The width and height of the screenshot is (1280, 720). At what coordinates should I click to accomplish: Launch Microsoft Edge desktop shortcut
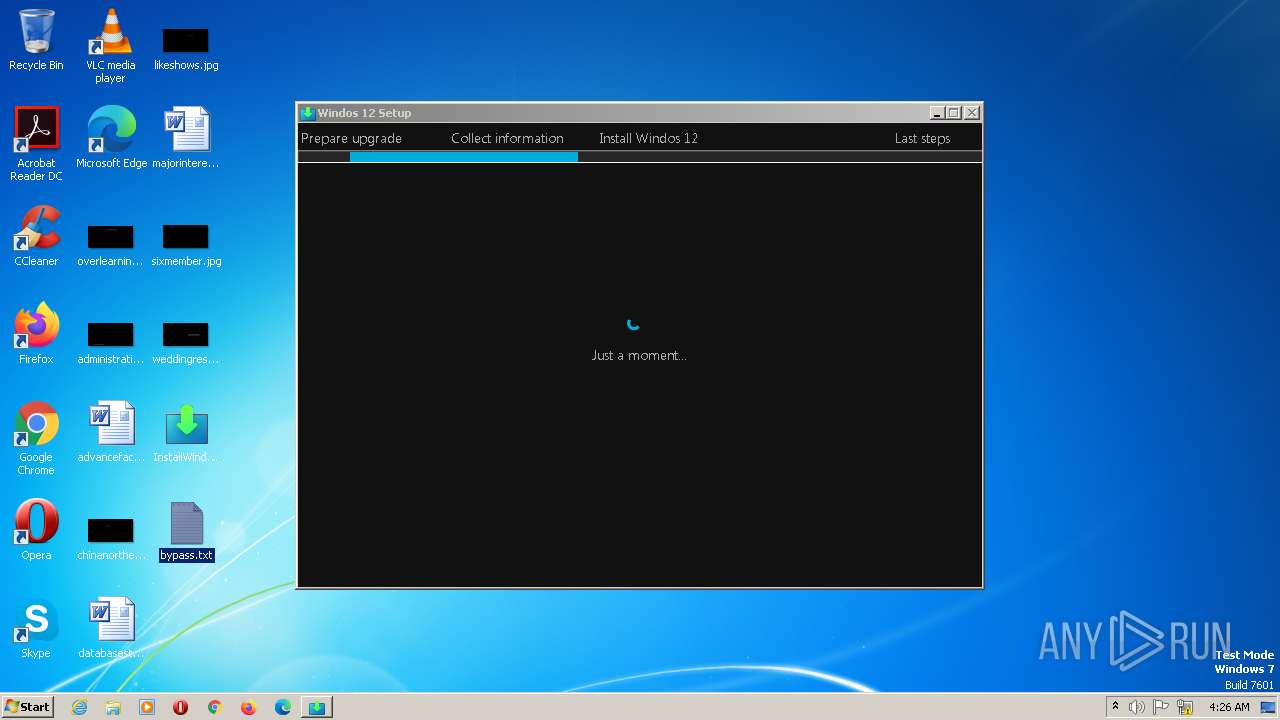[111, 138]
